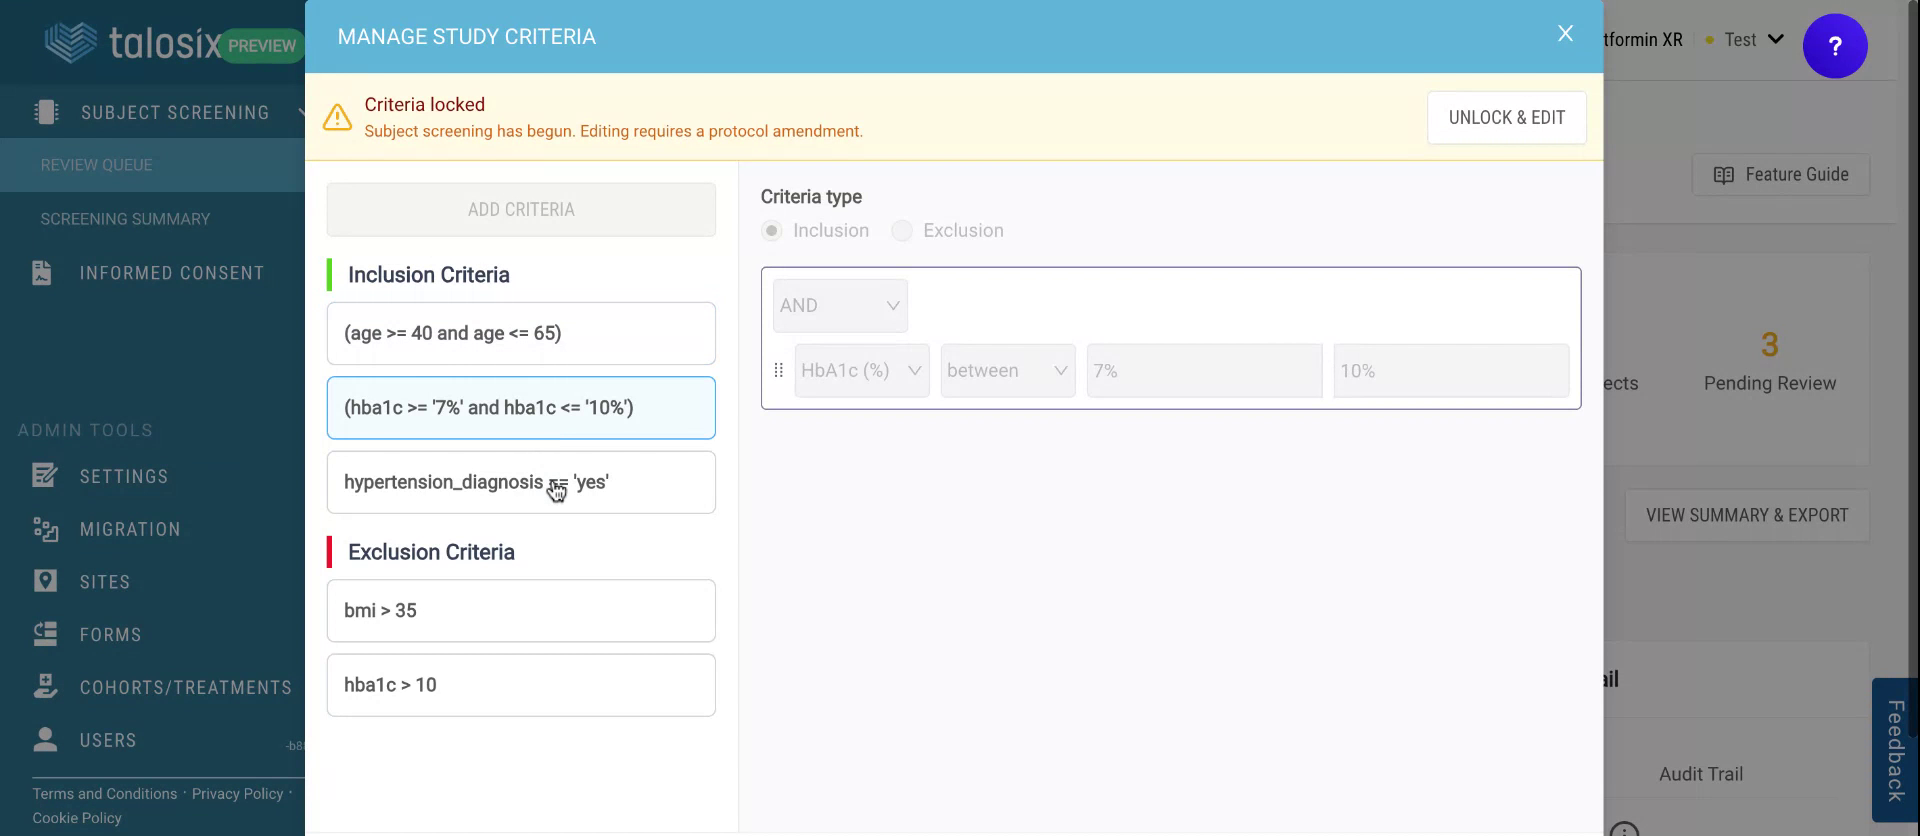Select the bmi > 35 exclusion criterion

pyautogui.click(x=521, y=611)
